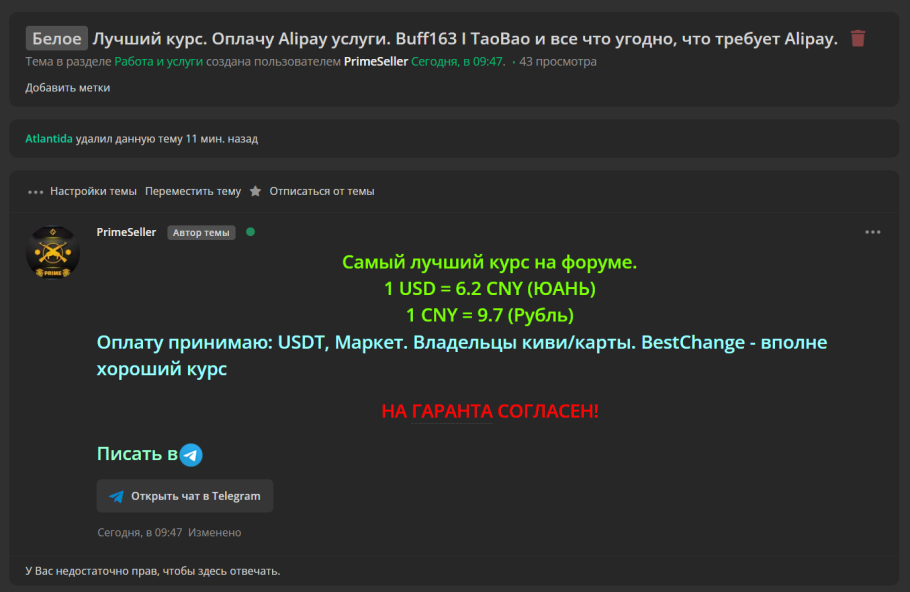Click the «Открыть чат в Telegram» button
The image size is (910, 592).
185,495
